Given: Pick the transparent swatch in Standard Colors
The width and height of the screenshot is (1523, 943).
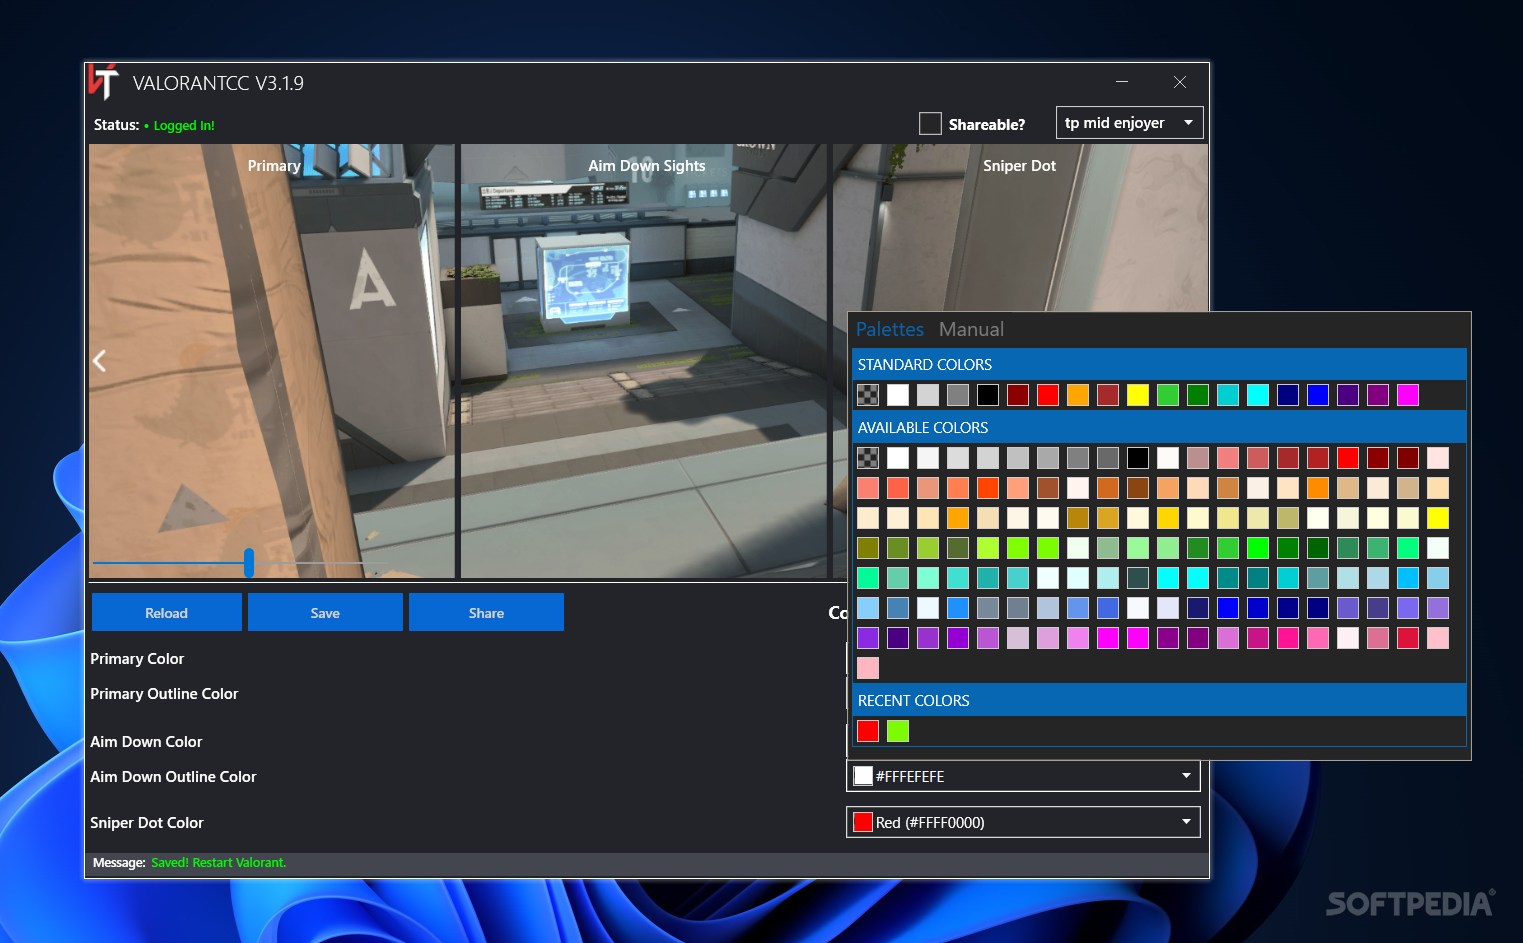Looking at the screenshot, I should coord(868,395).
